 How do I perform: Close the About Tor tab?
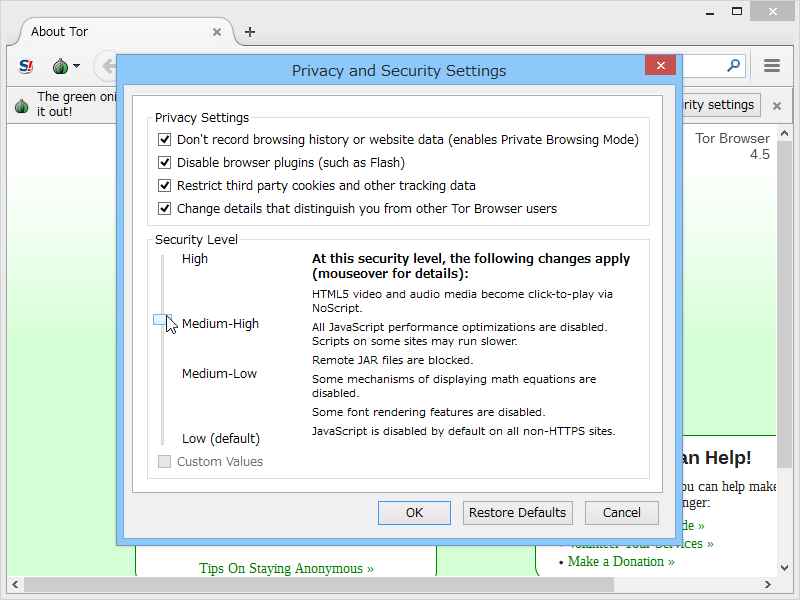tap(217, 31)
